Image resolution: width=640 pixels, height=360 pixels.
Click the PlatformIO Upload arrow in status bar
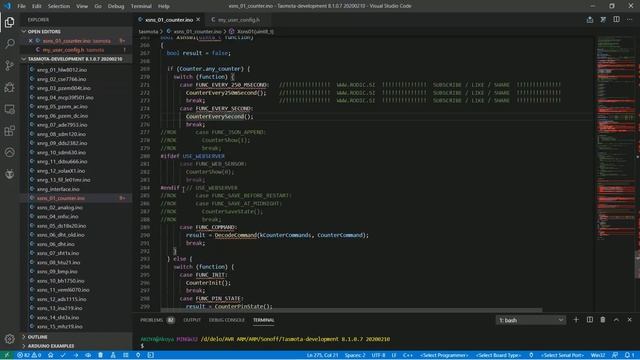(76, 355)
